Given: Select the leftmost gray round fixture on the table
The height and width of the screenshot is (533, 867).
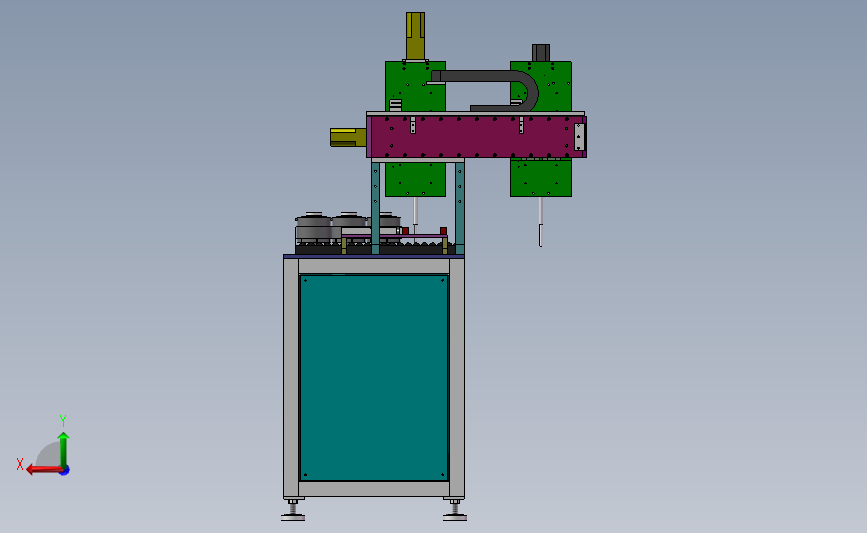Looking at the screenshot, I should [x=314, y=228].
